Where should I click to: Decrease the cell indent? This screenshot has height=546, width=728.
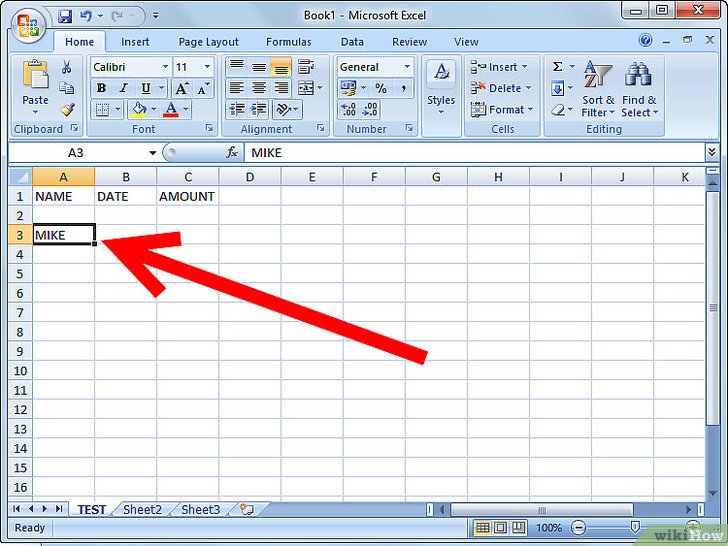[237, 110]
